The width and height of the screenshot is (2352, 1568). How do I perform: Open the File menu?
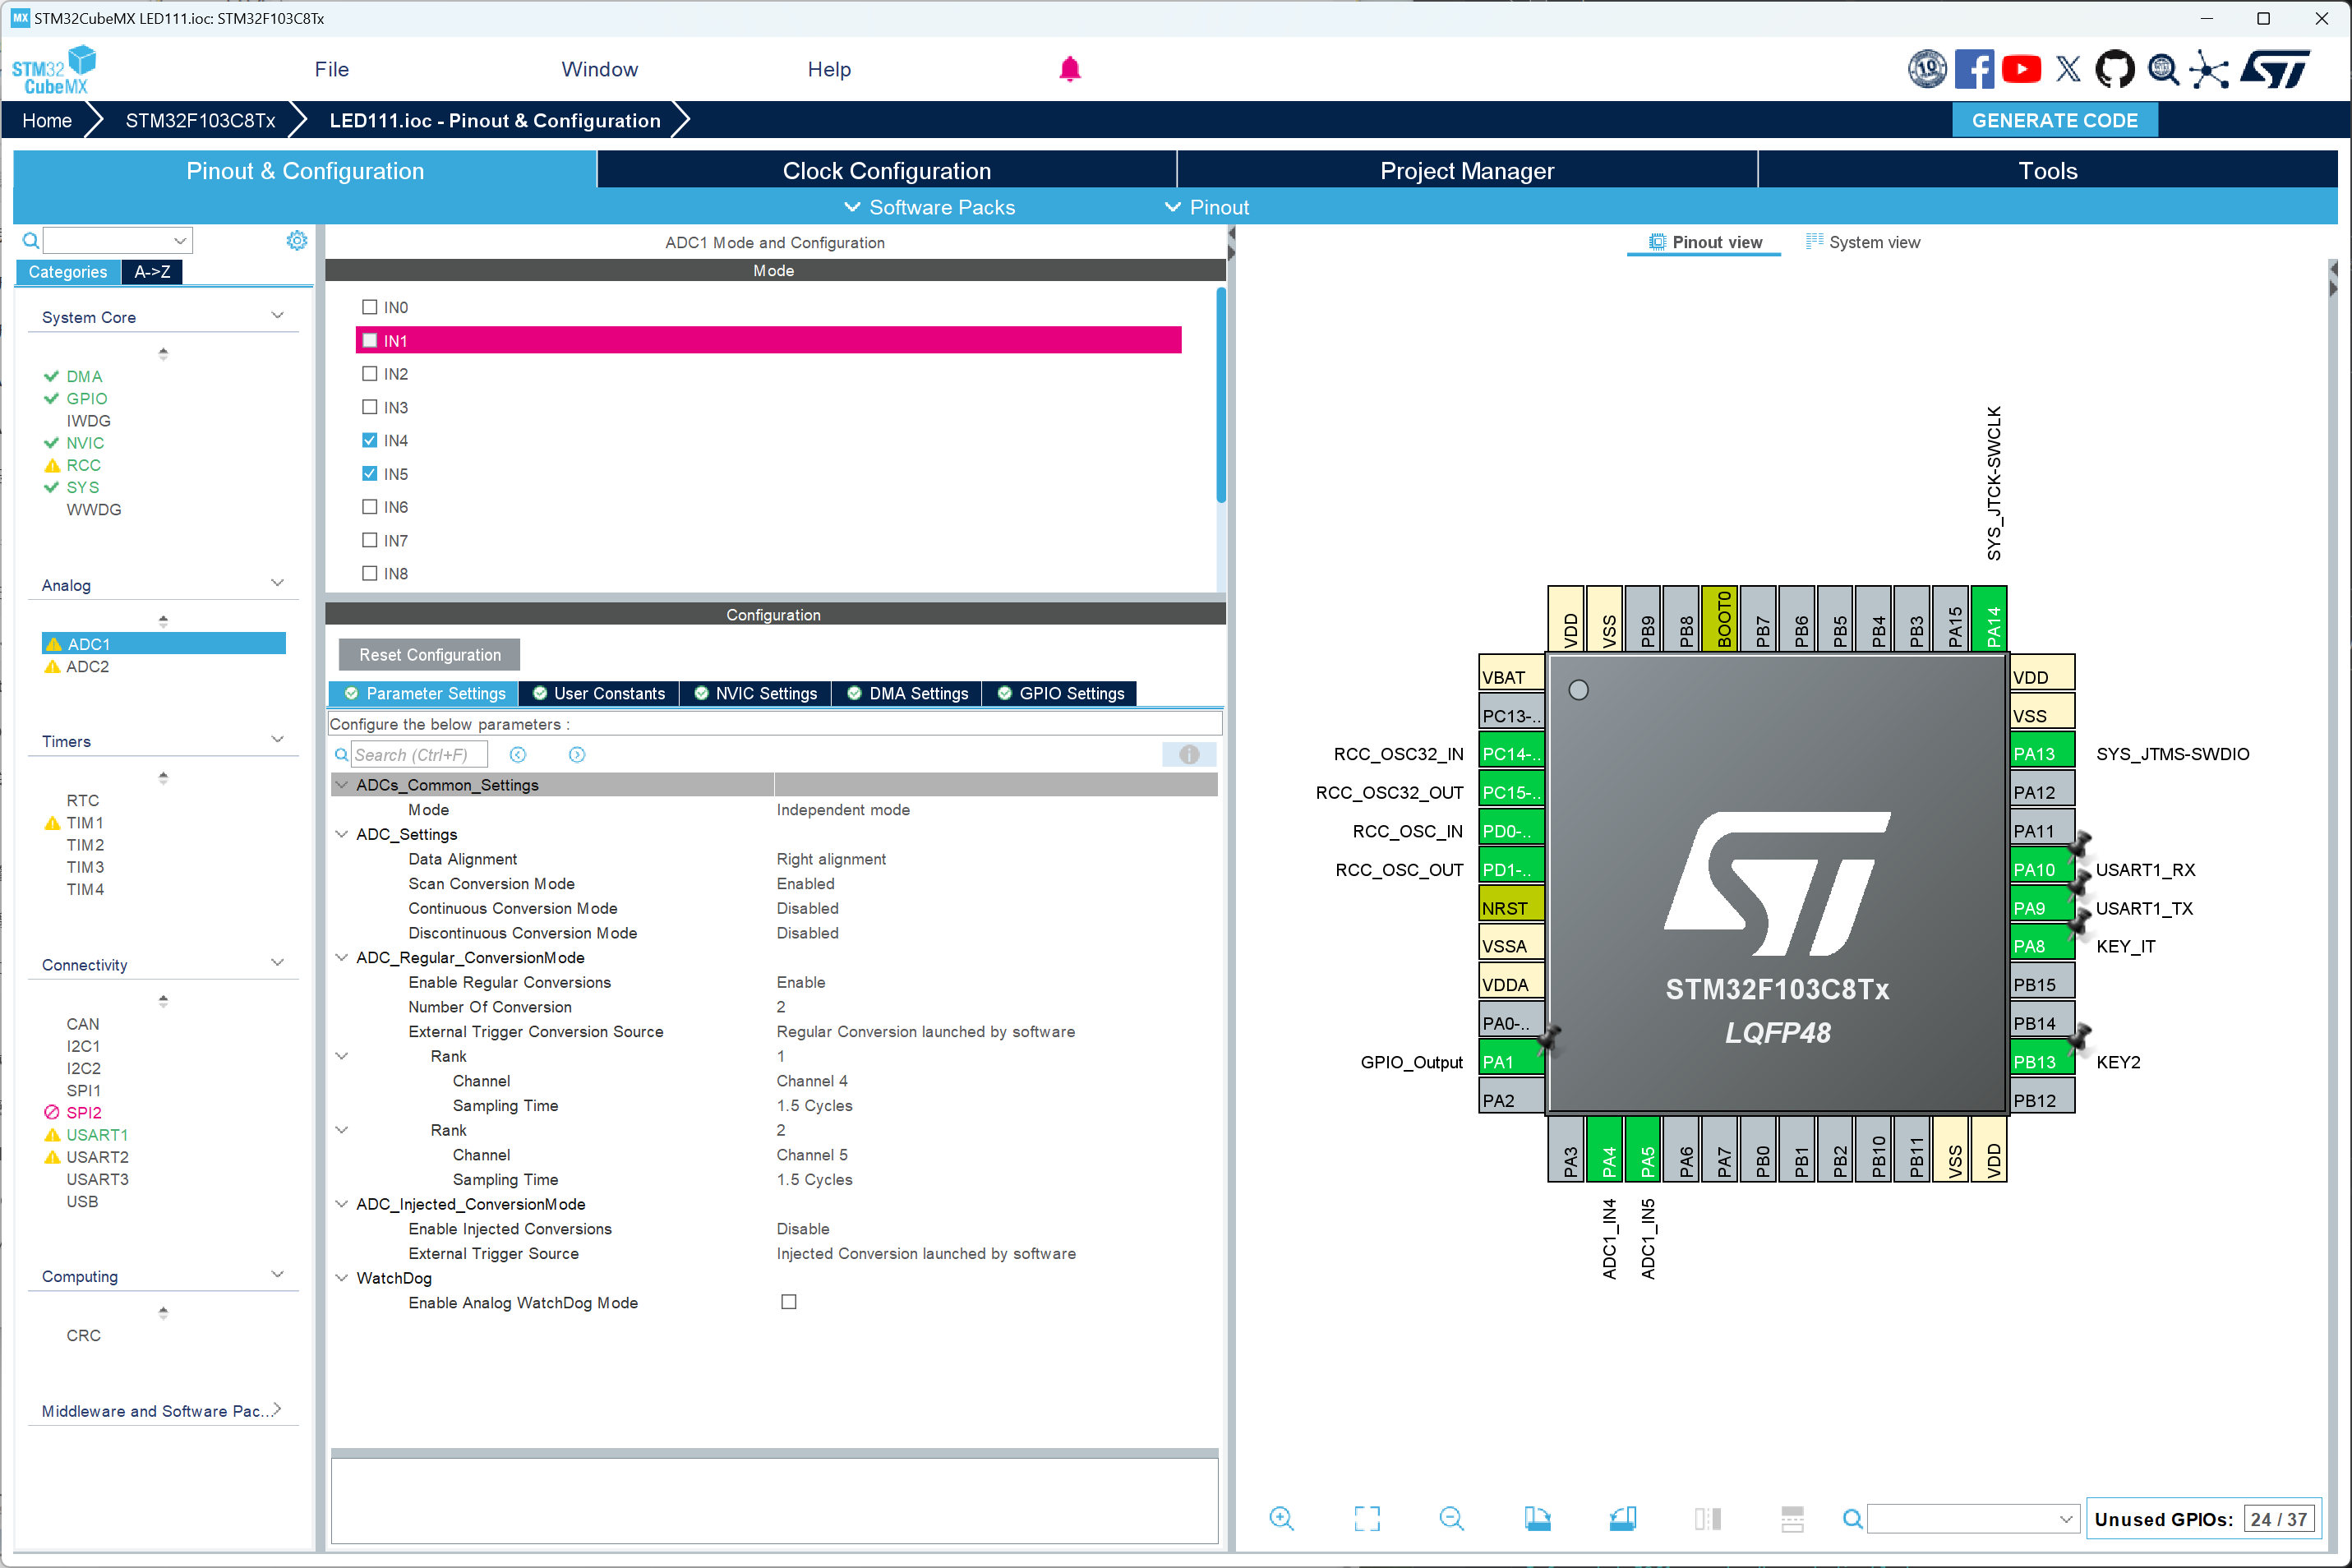point(332,69)
